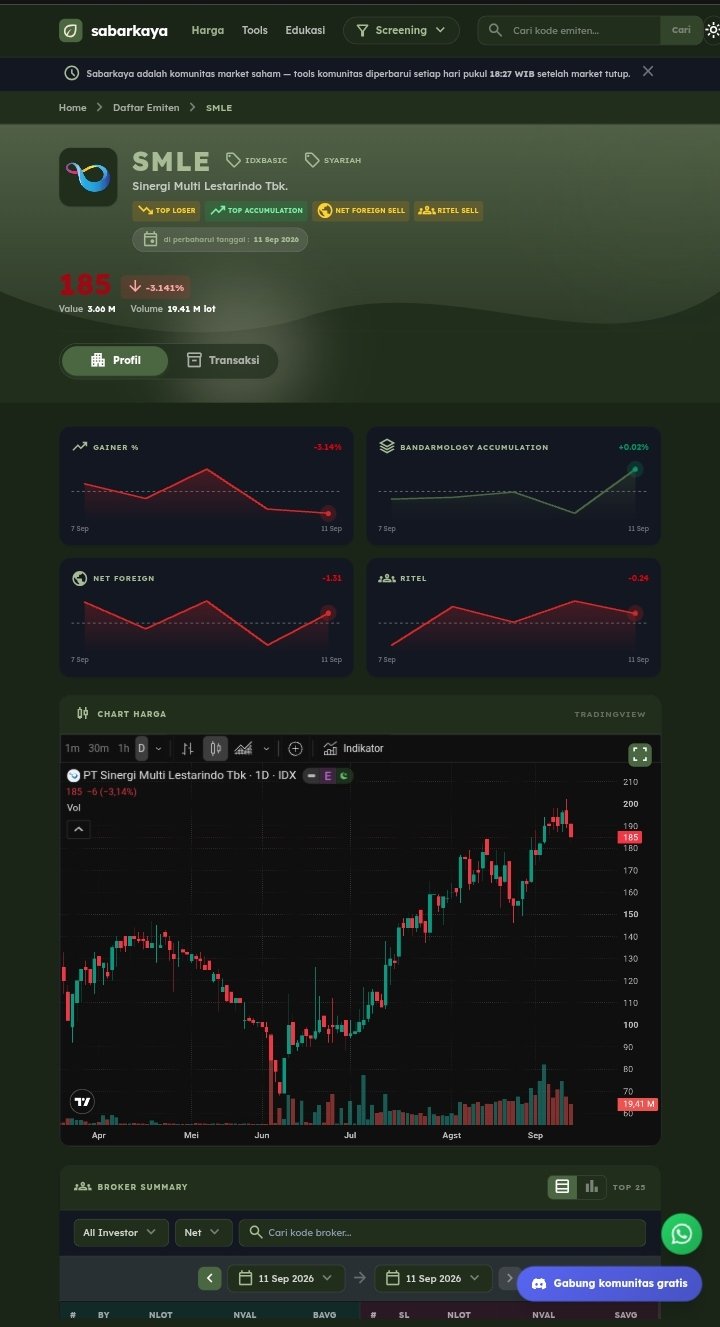Toggle fullscreen chart mode

pos(640,755)
